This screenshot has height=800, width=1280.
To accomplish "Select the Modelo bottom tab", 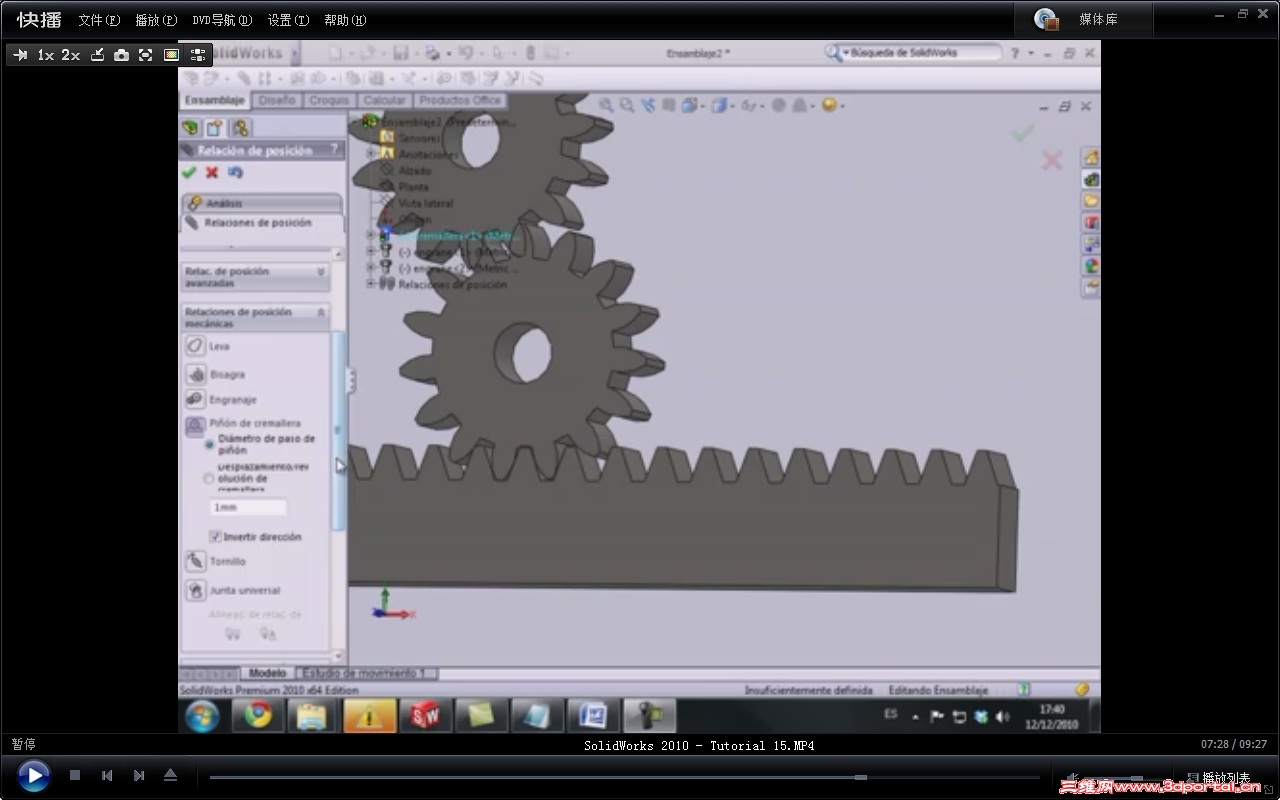I will tap(267, 673).
